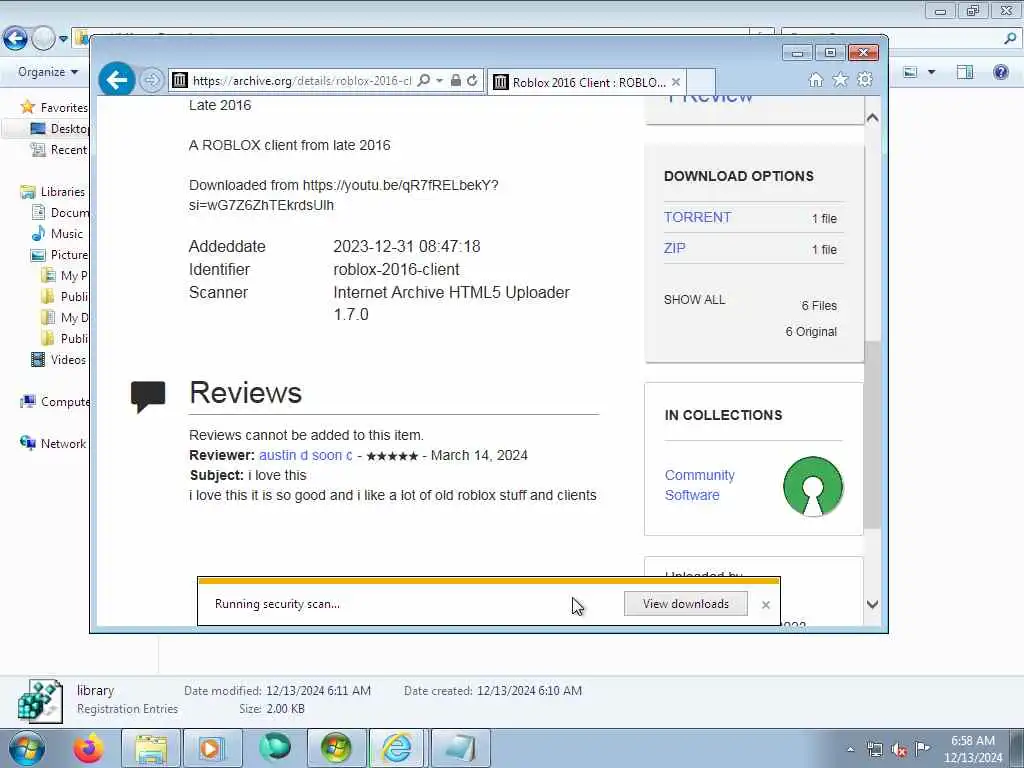Click the IE forward arrow button
Image resolution: width=1024 pixels, height=768 pixels.
152,80
